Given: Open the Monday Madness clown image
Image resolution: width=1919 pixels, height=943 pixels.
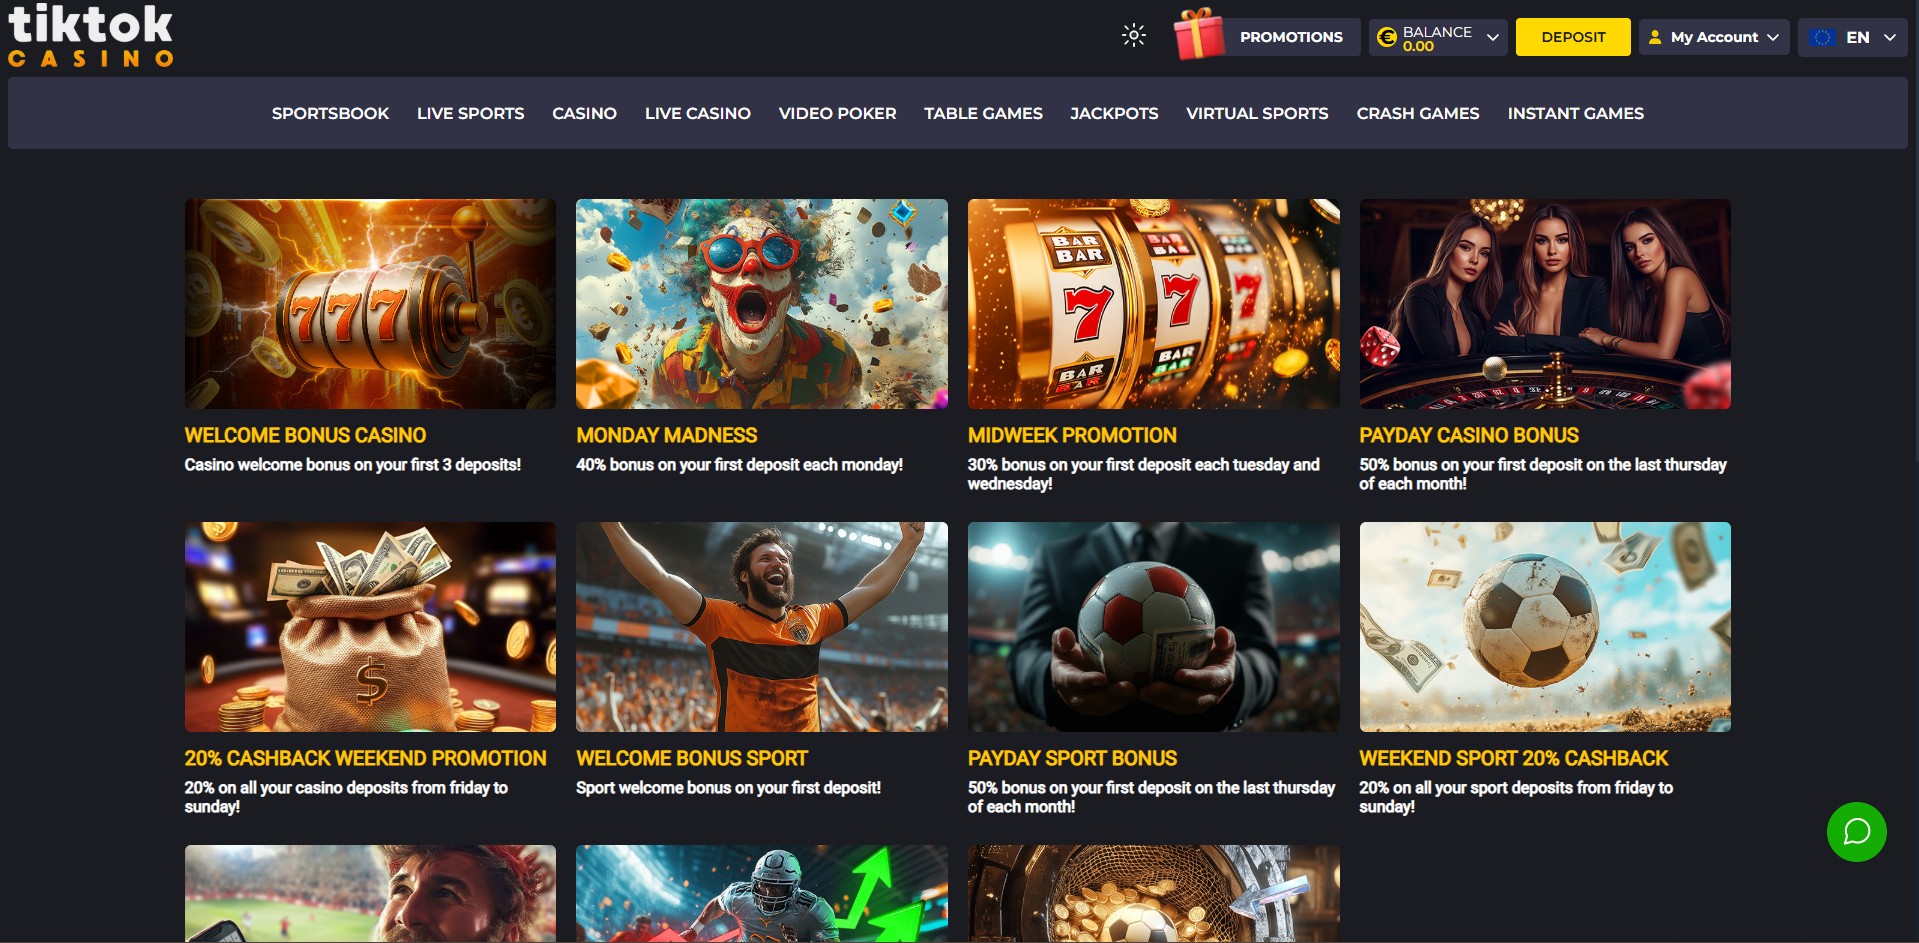Looking at the screenshot, I should point(762,303).
